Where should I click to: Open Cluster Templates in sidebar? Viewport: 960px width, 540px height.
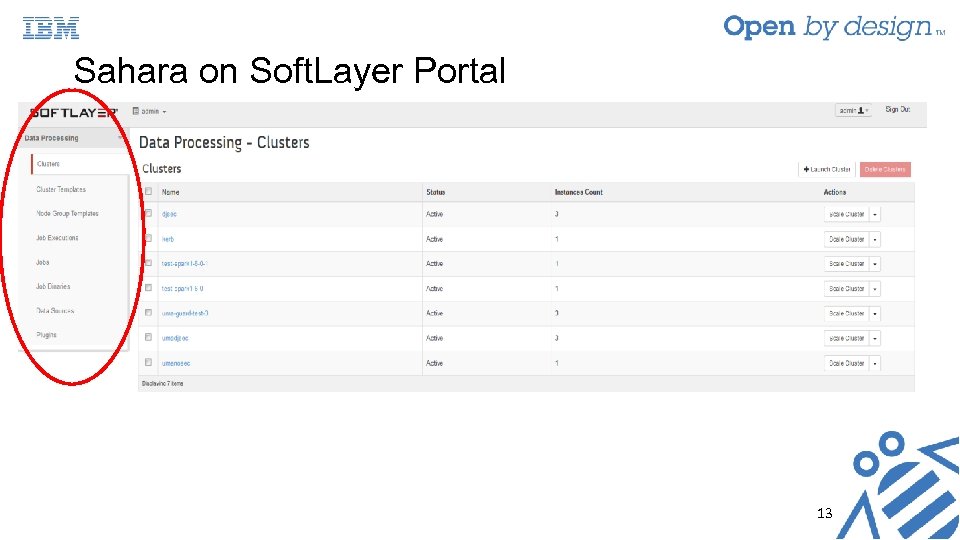tap(61, 189)
